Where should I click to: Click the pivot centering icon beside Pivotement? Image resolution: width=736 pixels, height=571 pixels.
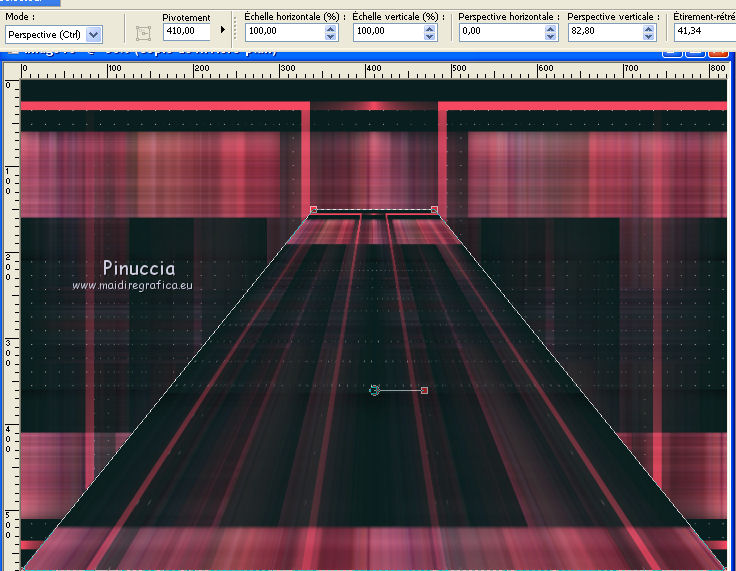(x=143, y=33)
